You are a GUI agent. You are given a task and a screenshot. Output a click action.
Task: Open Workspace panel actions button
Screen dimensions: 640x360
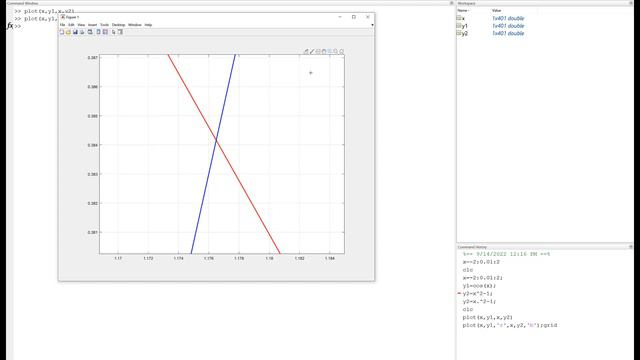coord(631,3)
